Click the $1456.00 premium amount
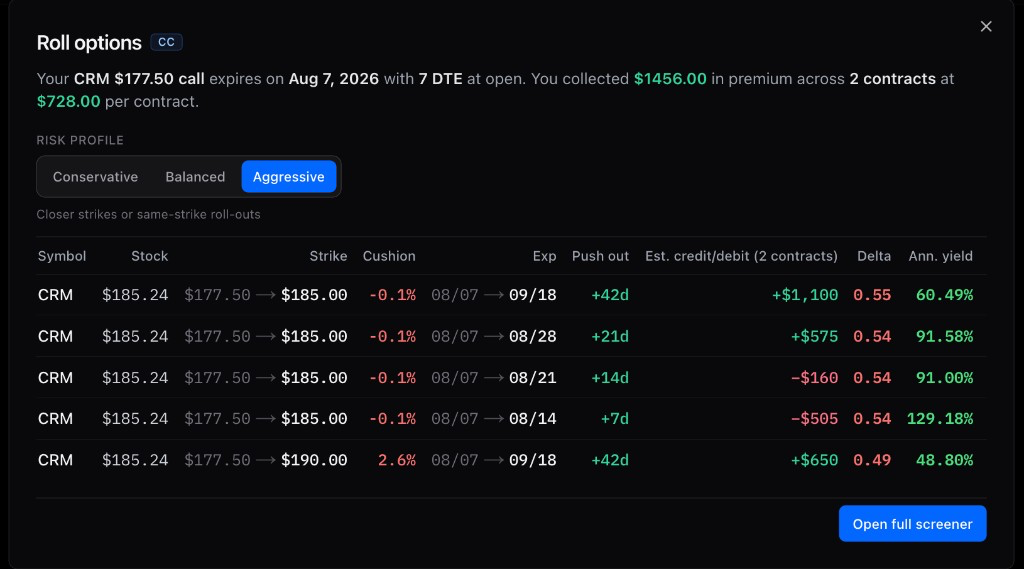The height and width of the screenshot is (569, 1024). pyautogui.click(x=670, y=79)
